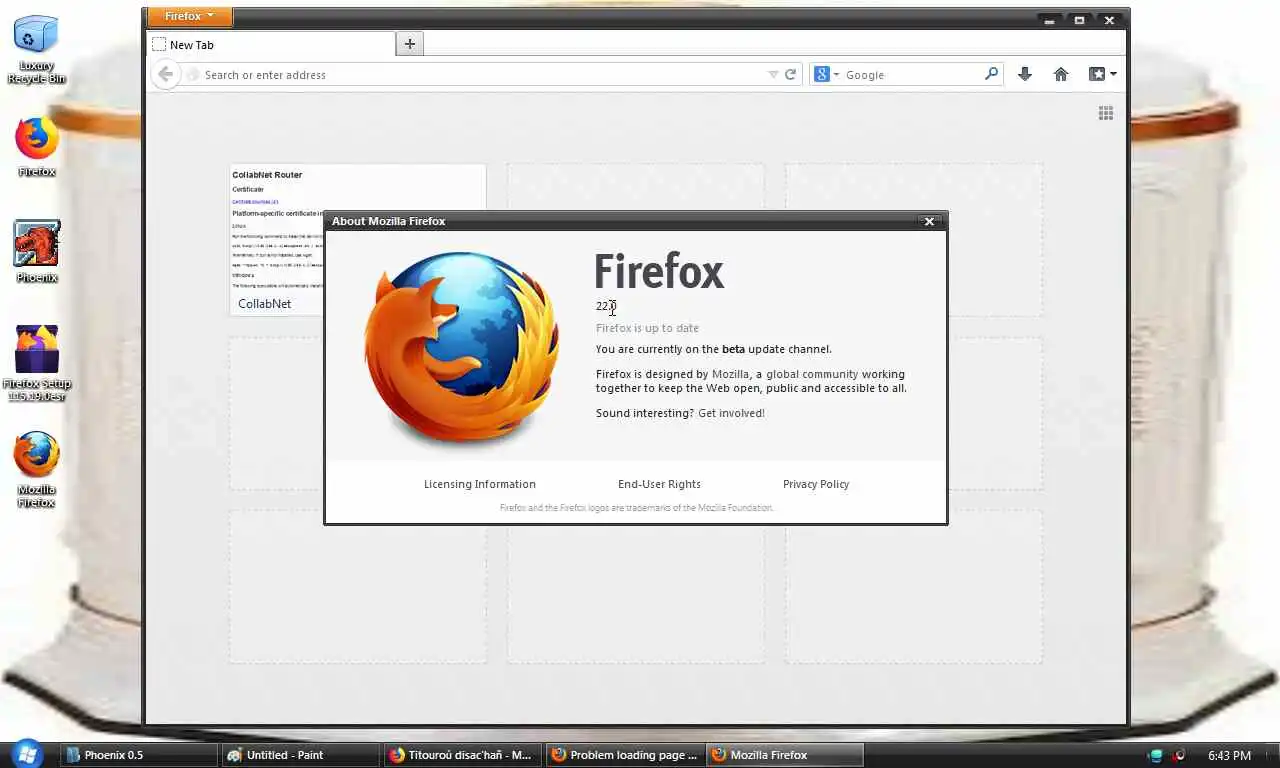The height and width of the screenshot is (768, 1280).
Task: Click the Google search input field
Action: 913,75
